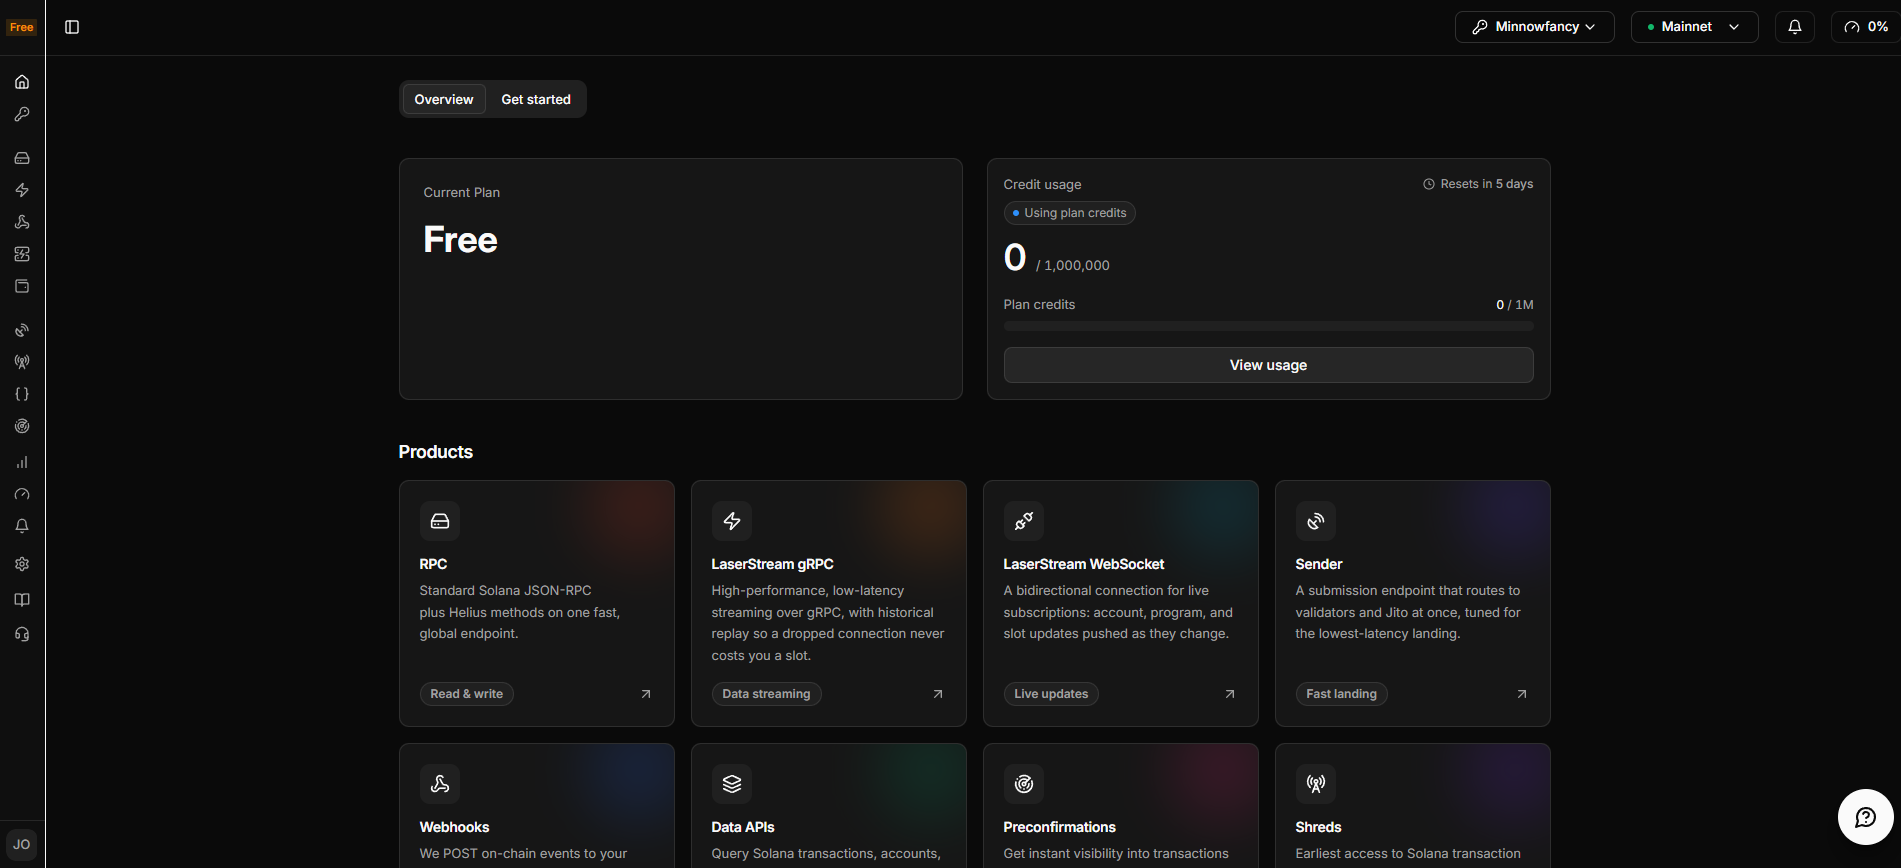Open the API keys icon in the sidebar

click(22, 114)
